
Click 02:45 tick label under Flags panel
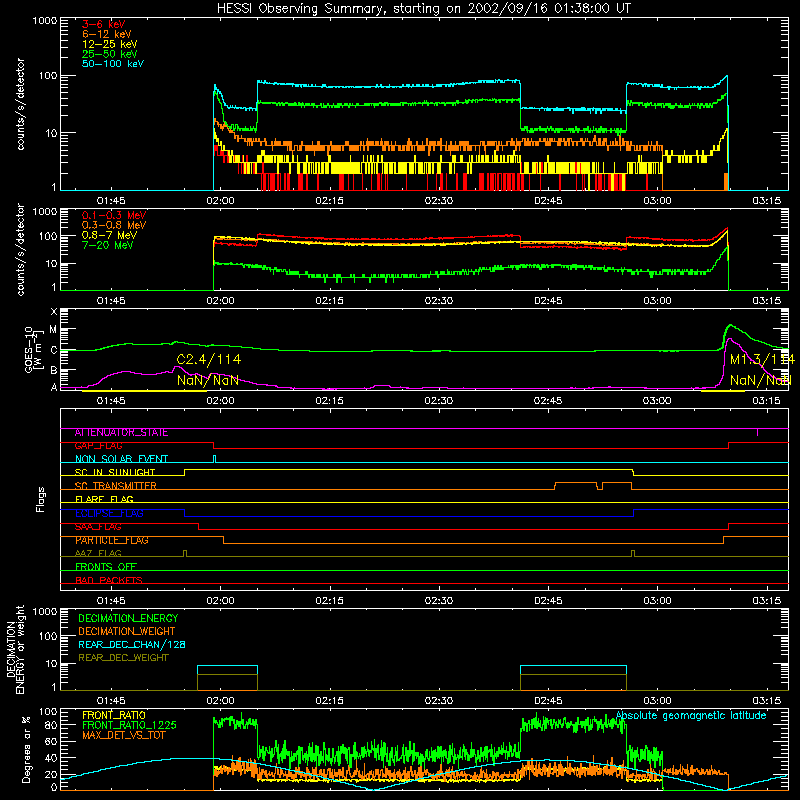[548, 601]
